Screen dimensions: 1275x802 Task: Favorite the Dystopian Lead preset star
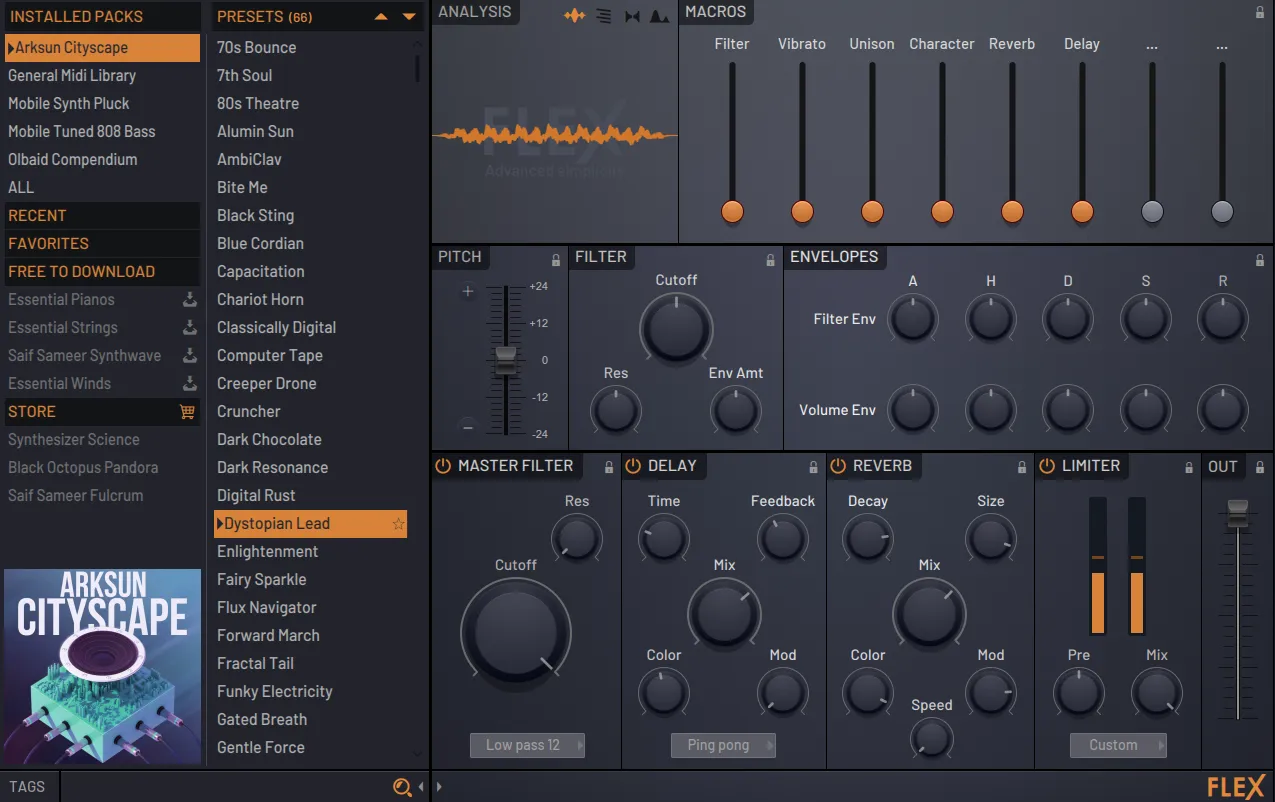coord(398,524)
